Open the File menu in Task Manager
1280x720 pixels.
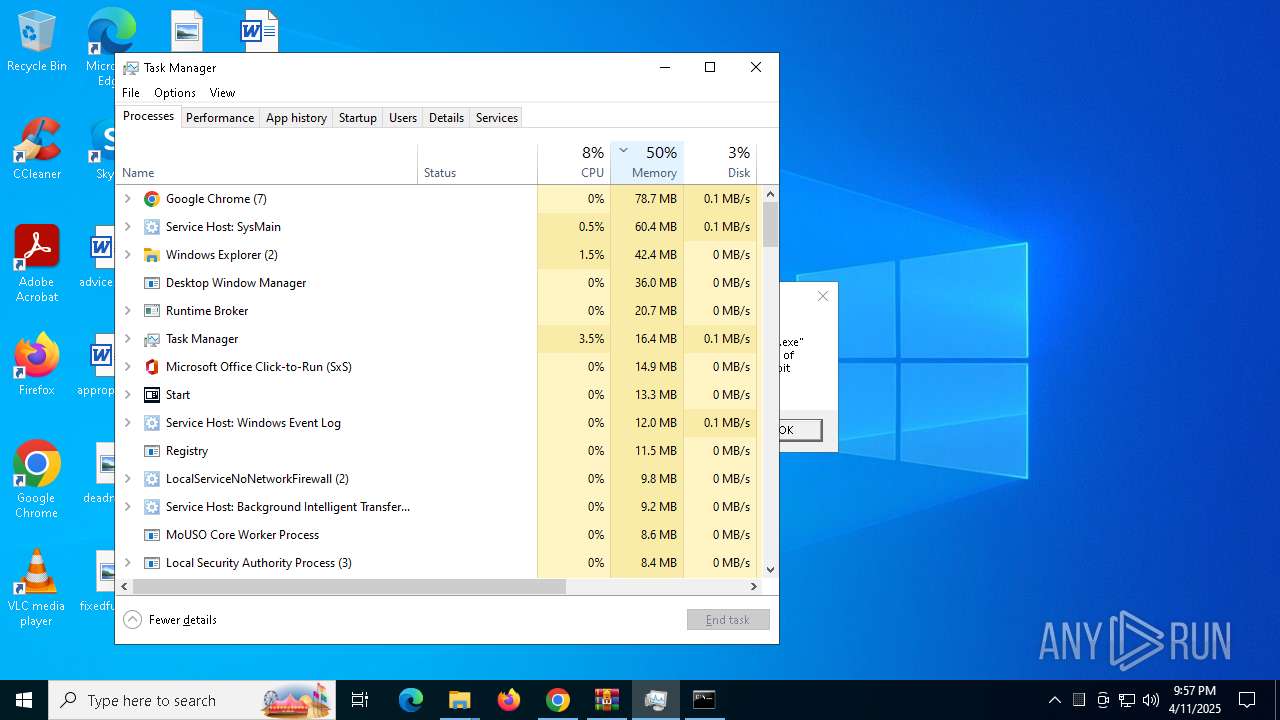click(x=131, y=93)
